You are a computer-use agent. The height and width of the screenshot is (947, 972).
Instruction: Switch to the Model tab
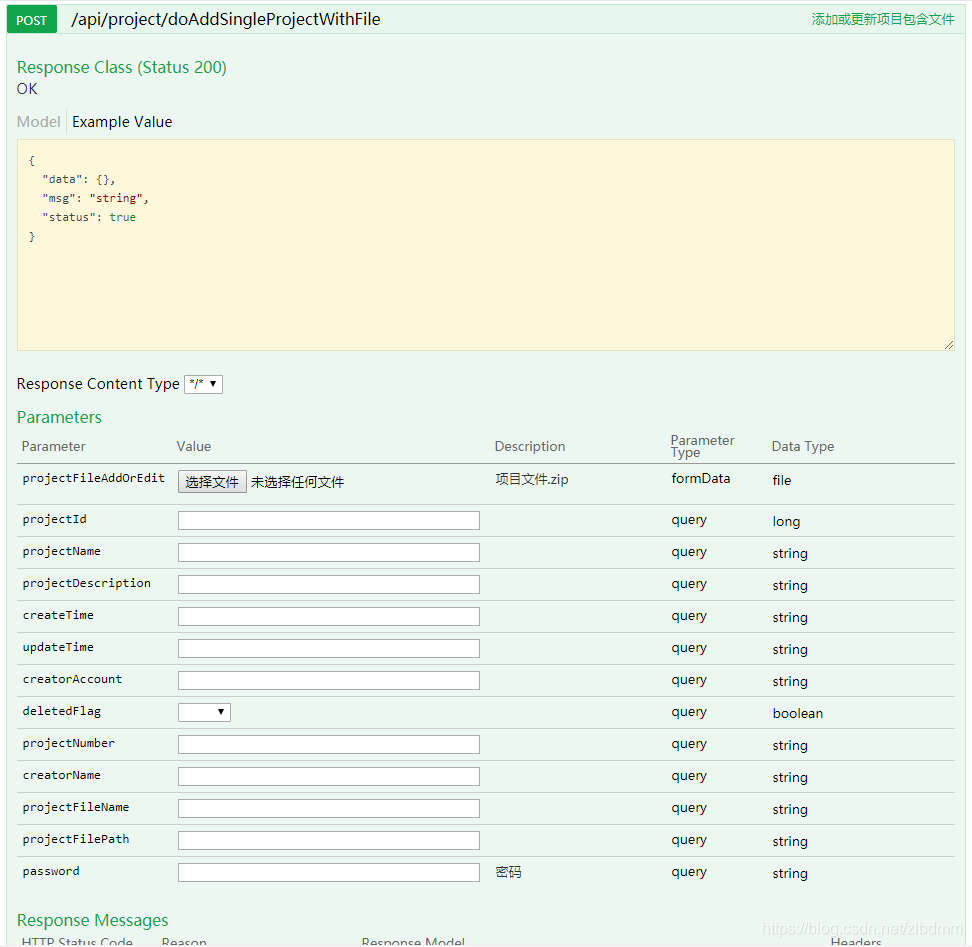click(38, 121)
